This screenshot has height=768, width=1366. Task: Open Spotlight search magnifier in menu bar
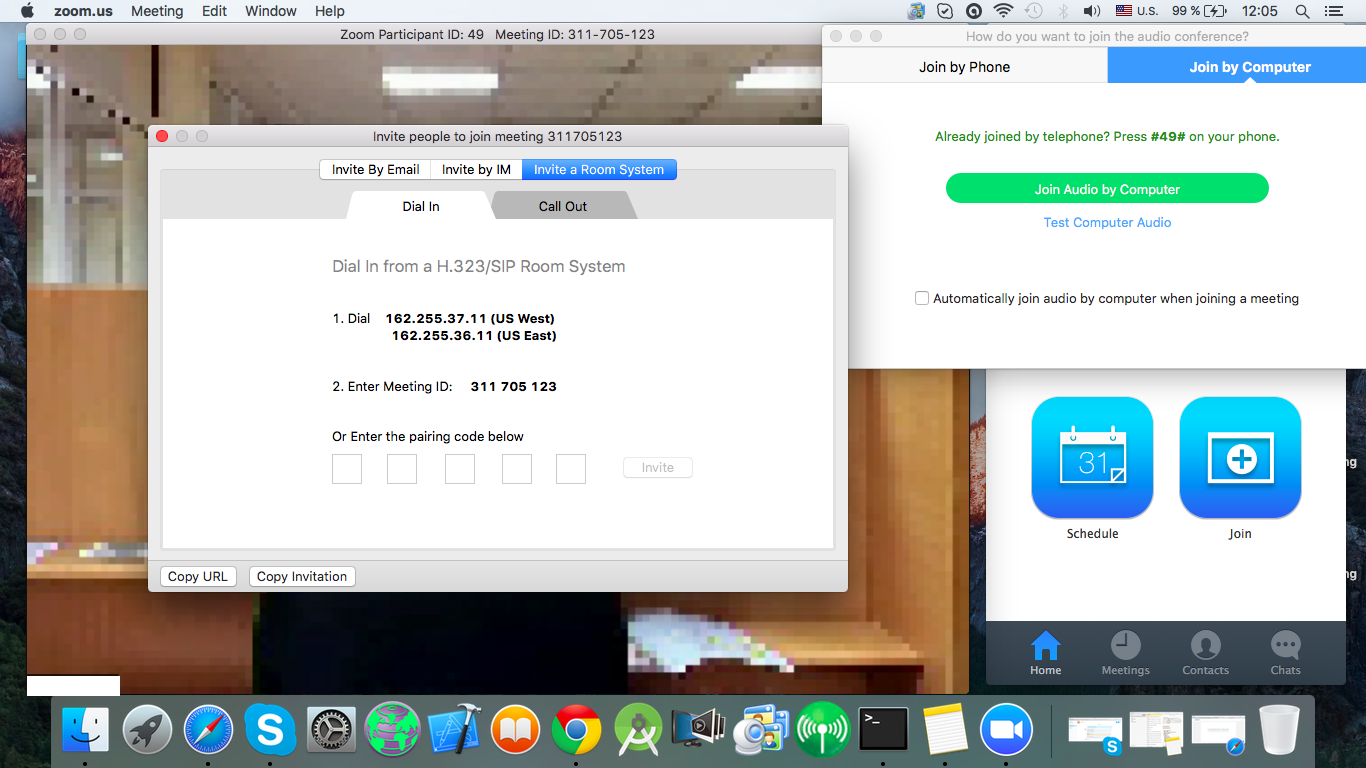[1302, 11]
